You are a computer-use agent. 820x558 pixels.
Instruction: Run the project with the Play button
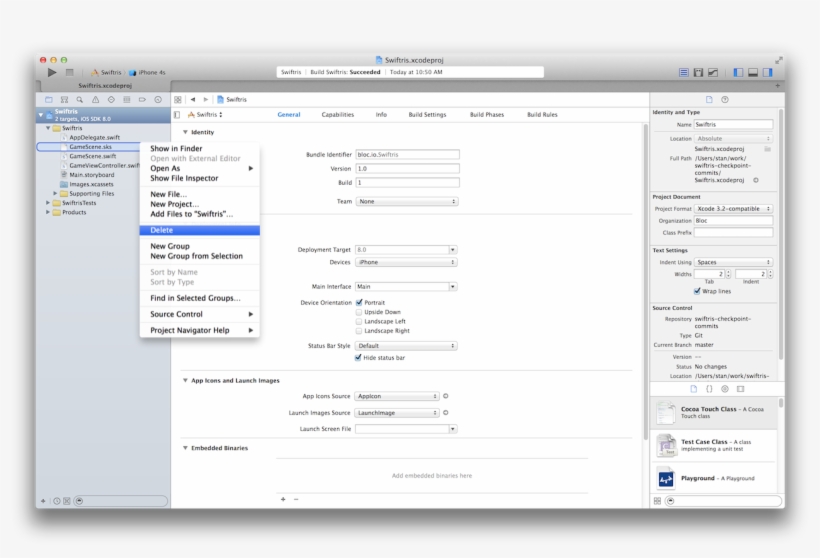point(52,72)
